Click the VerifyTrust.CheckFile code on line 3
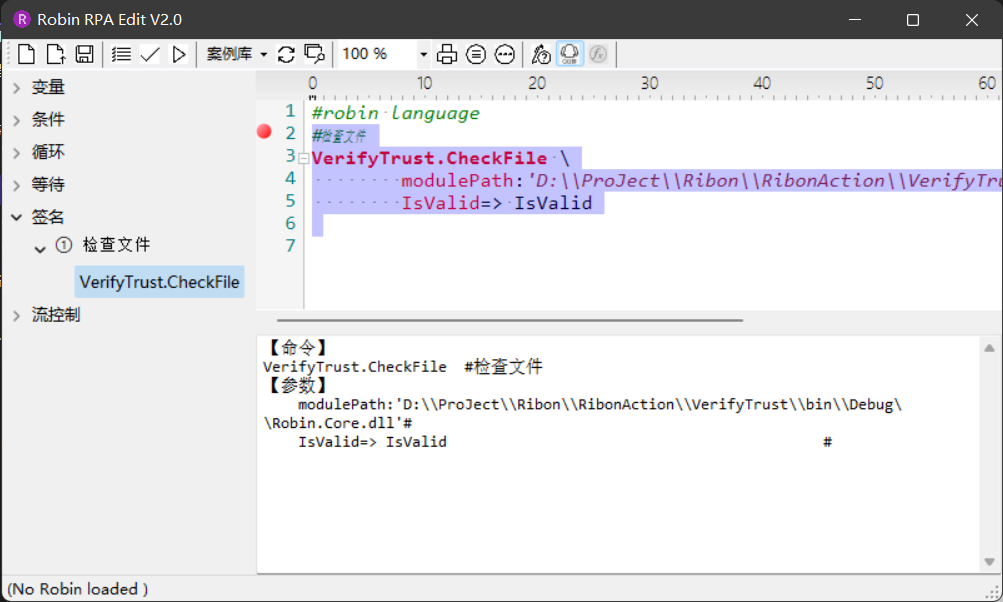1003x602 pixels. [x=429, y=158]
